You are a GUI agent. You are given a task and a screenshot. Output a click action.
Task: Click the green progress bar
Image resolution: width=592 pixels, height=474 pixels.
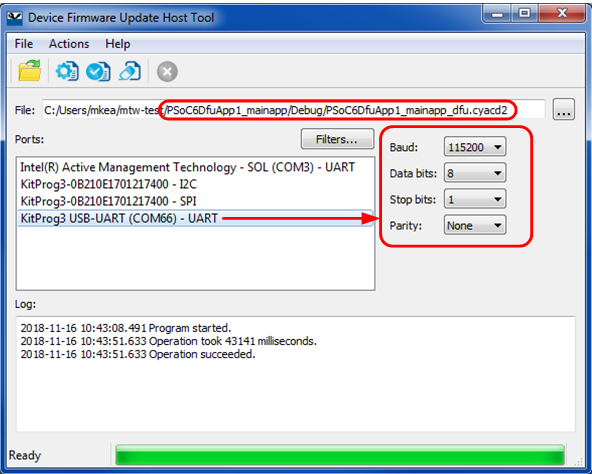(x=340, y=455)
